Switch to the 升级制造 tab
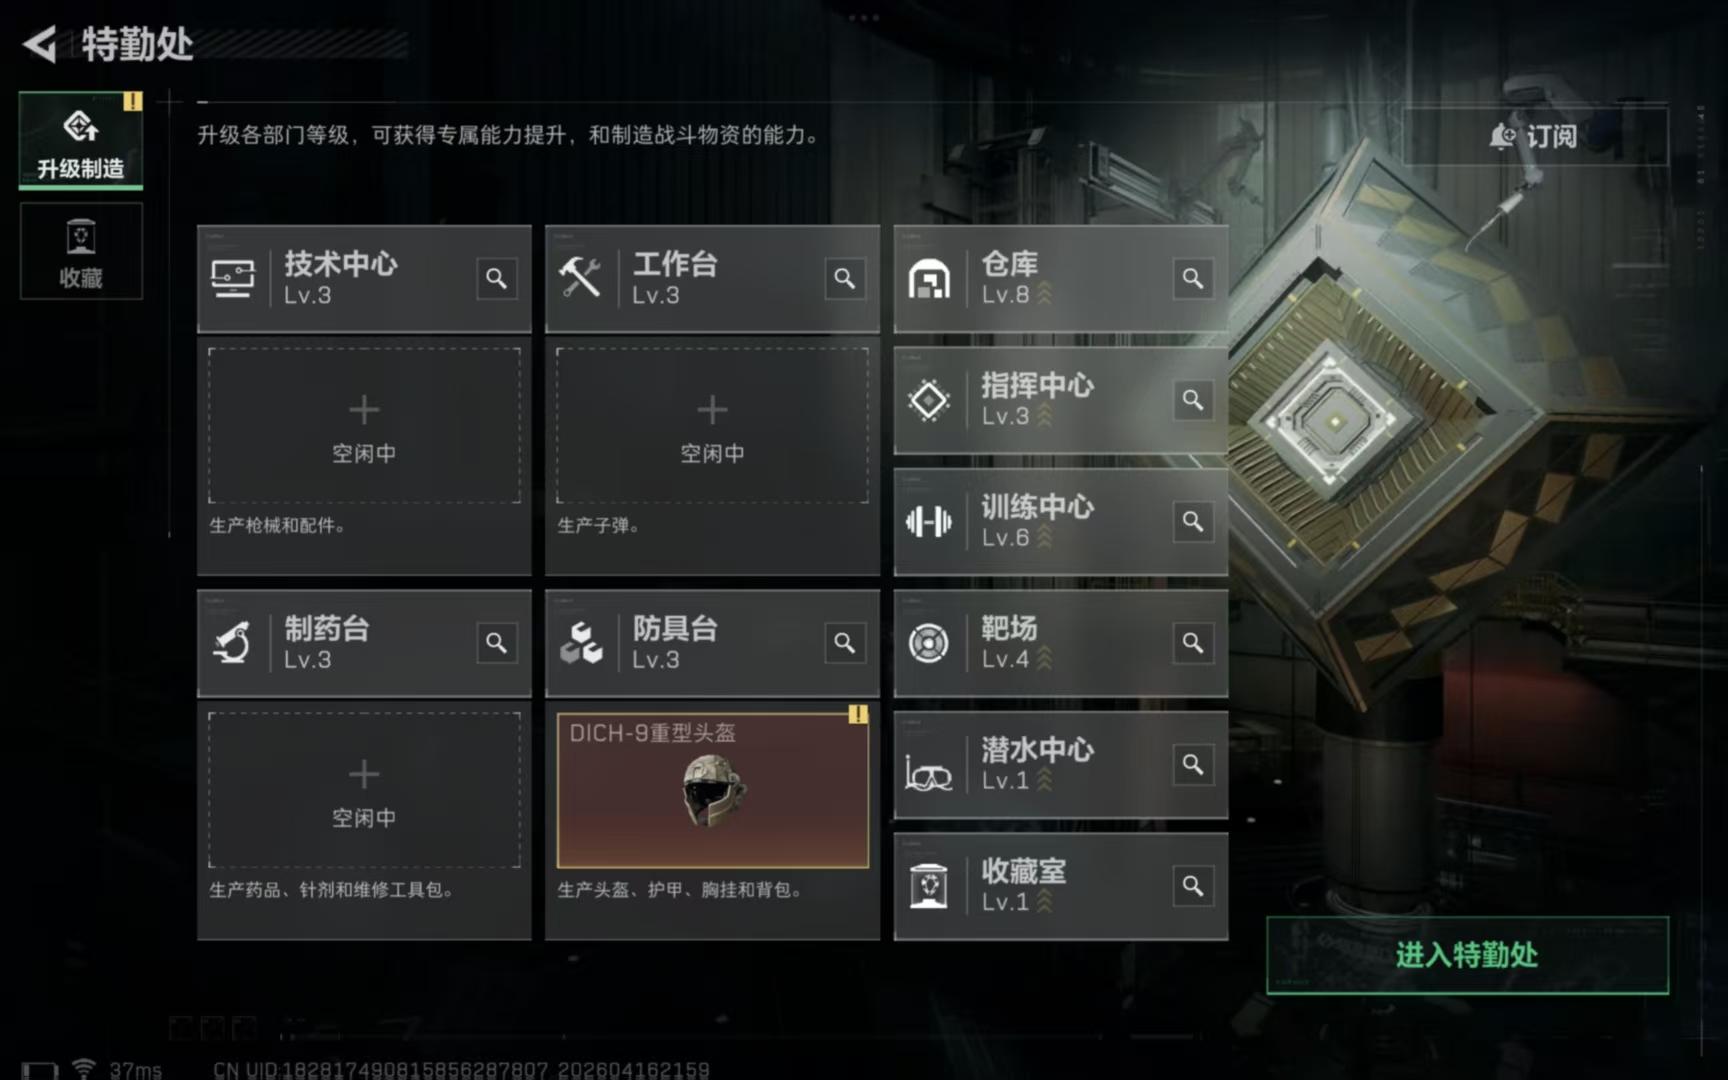 [81, 140]
